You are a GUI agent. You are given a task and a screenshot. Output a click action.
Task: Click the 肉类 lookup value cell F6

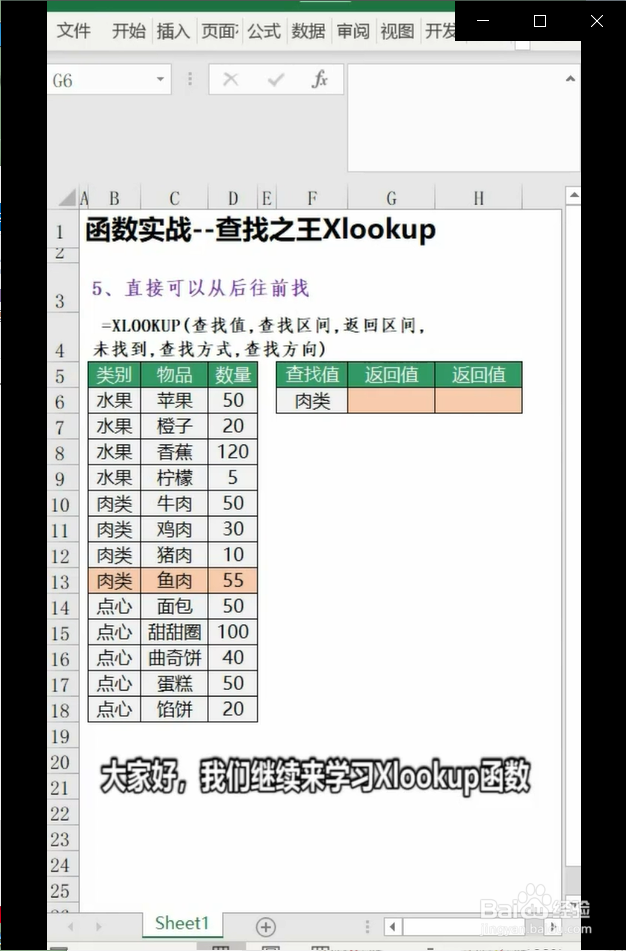(x=312, y=401)
